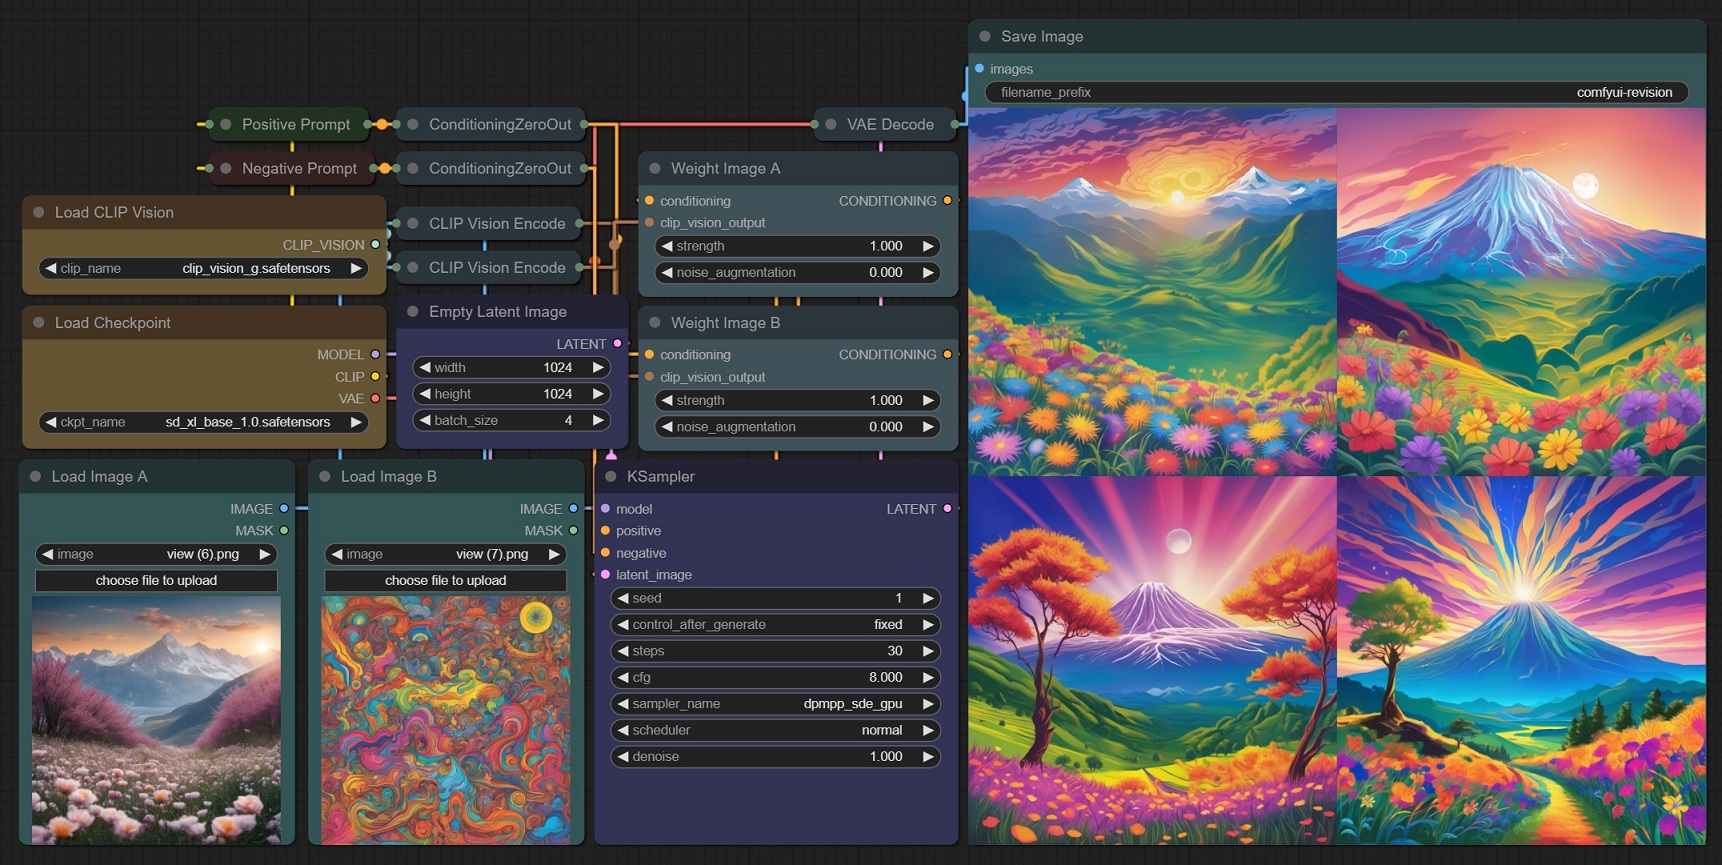
Task: Click the Load CLIP Vision node dot
Action: (39, 213)
